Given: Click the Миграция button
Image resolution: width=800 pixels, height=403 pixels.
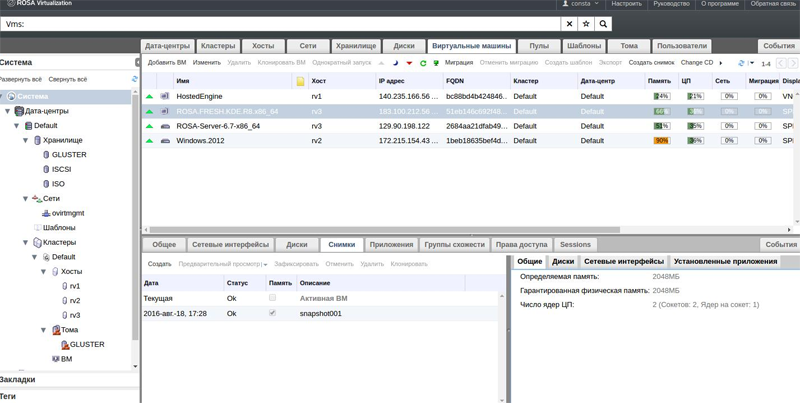Looking at the screenshot, I should tap(459, 63).
